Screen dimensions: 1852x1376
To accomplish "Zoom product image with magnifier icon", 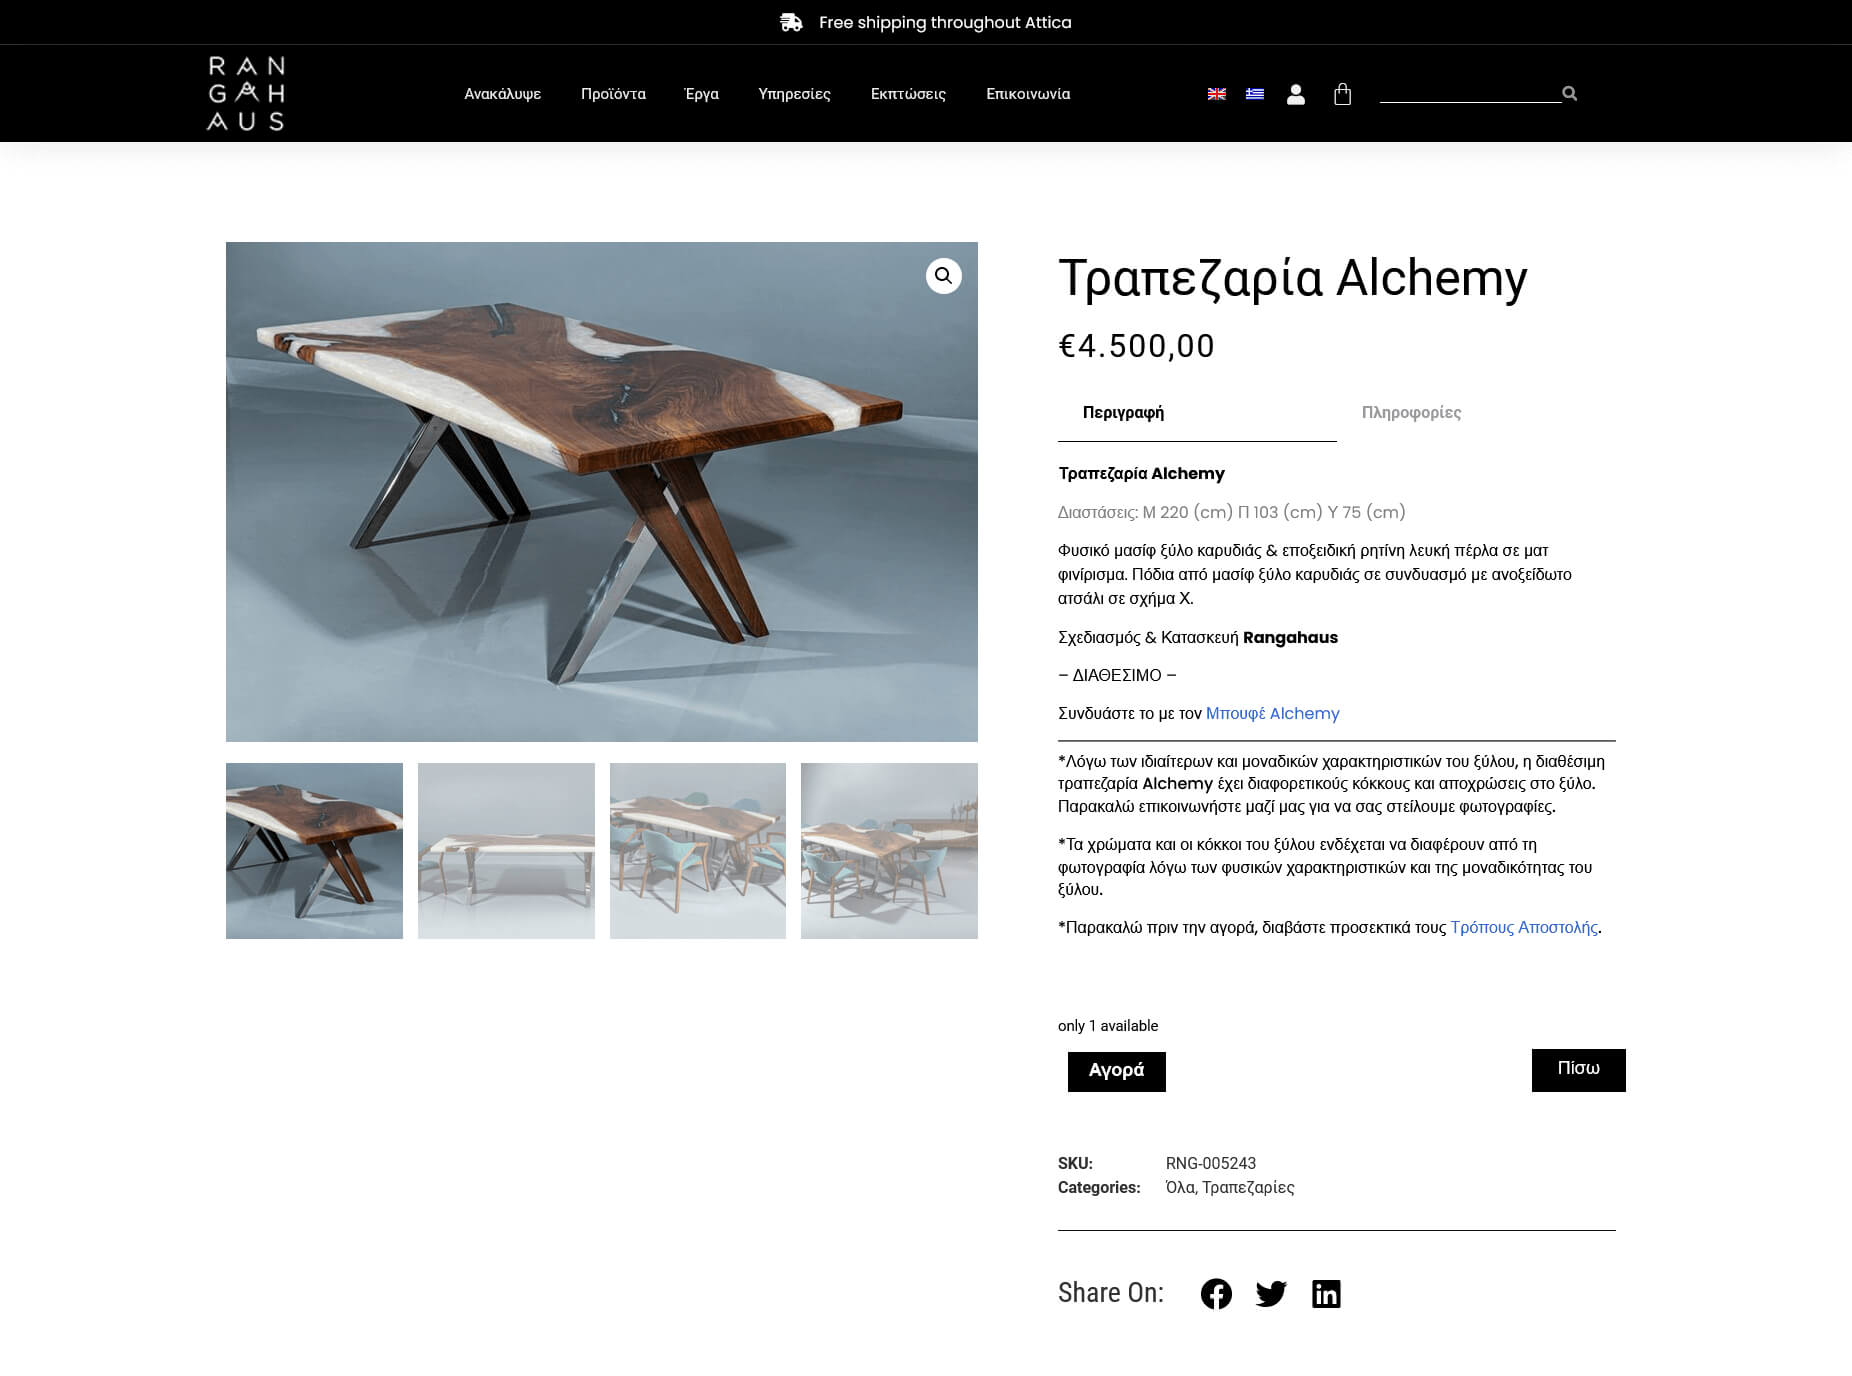I will point(943,276).
